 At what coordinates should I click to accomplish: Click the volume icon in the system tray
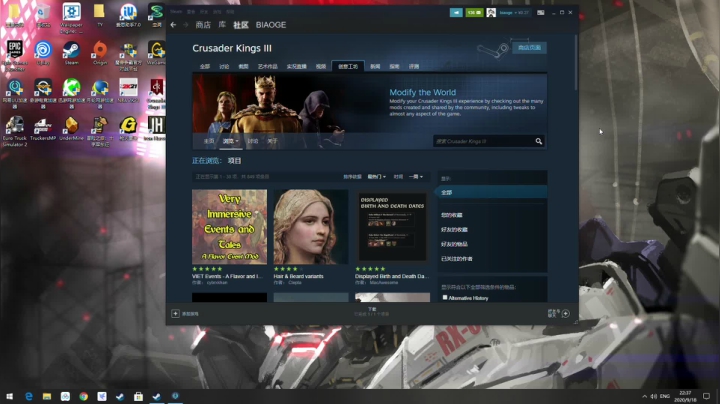click(x=653, y=396)
